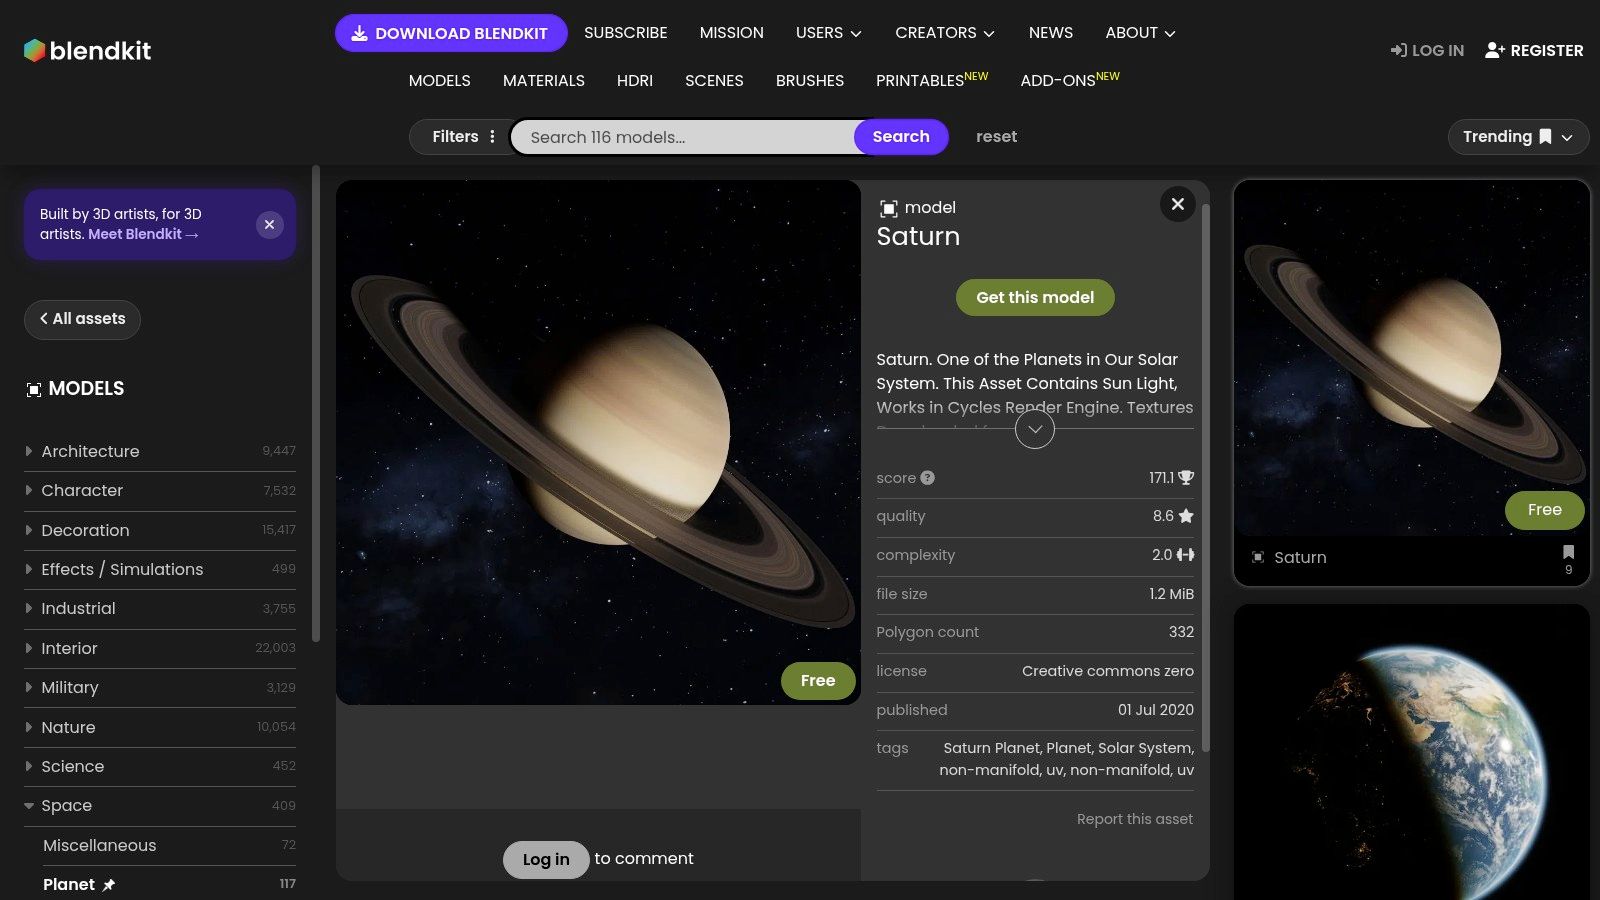Switch to Materials tab
1600x900 pixels.
544,81
